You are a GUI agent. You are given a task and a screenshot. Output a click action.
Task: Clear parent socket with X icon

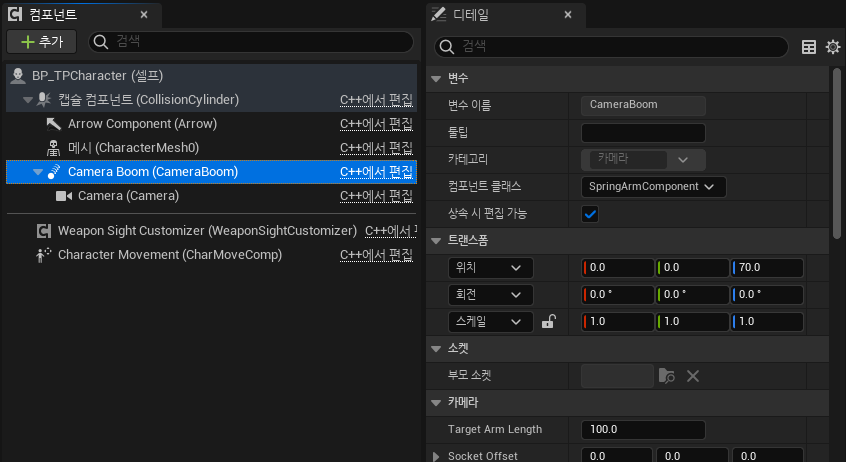[692, 376]
